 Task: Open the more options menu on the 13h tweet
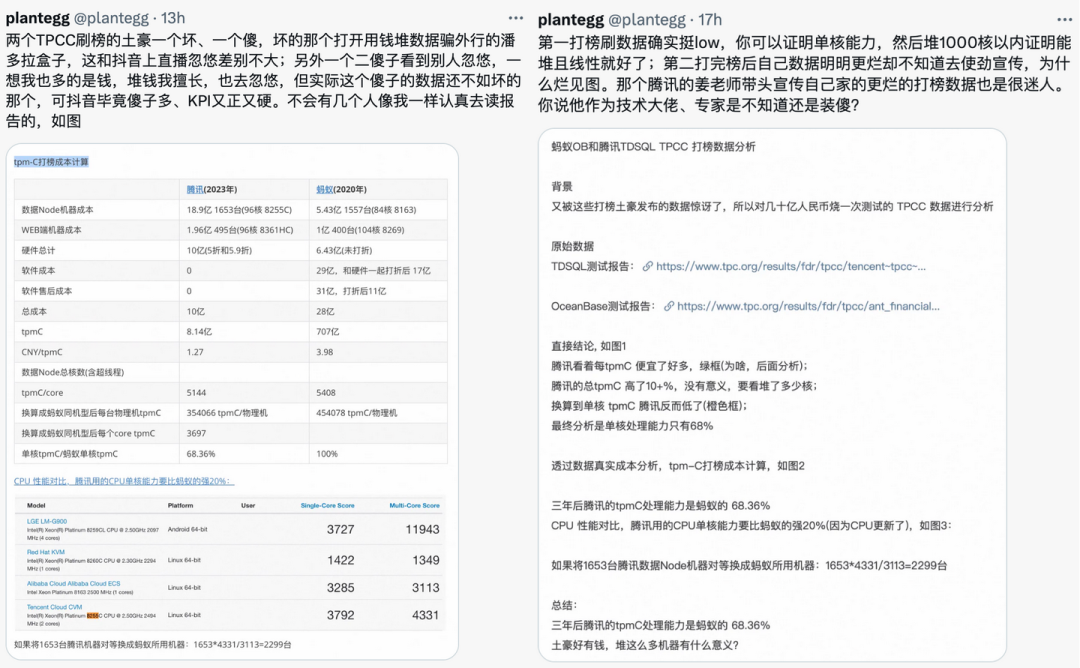(516, 18)
